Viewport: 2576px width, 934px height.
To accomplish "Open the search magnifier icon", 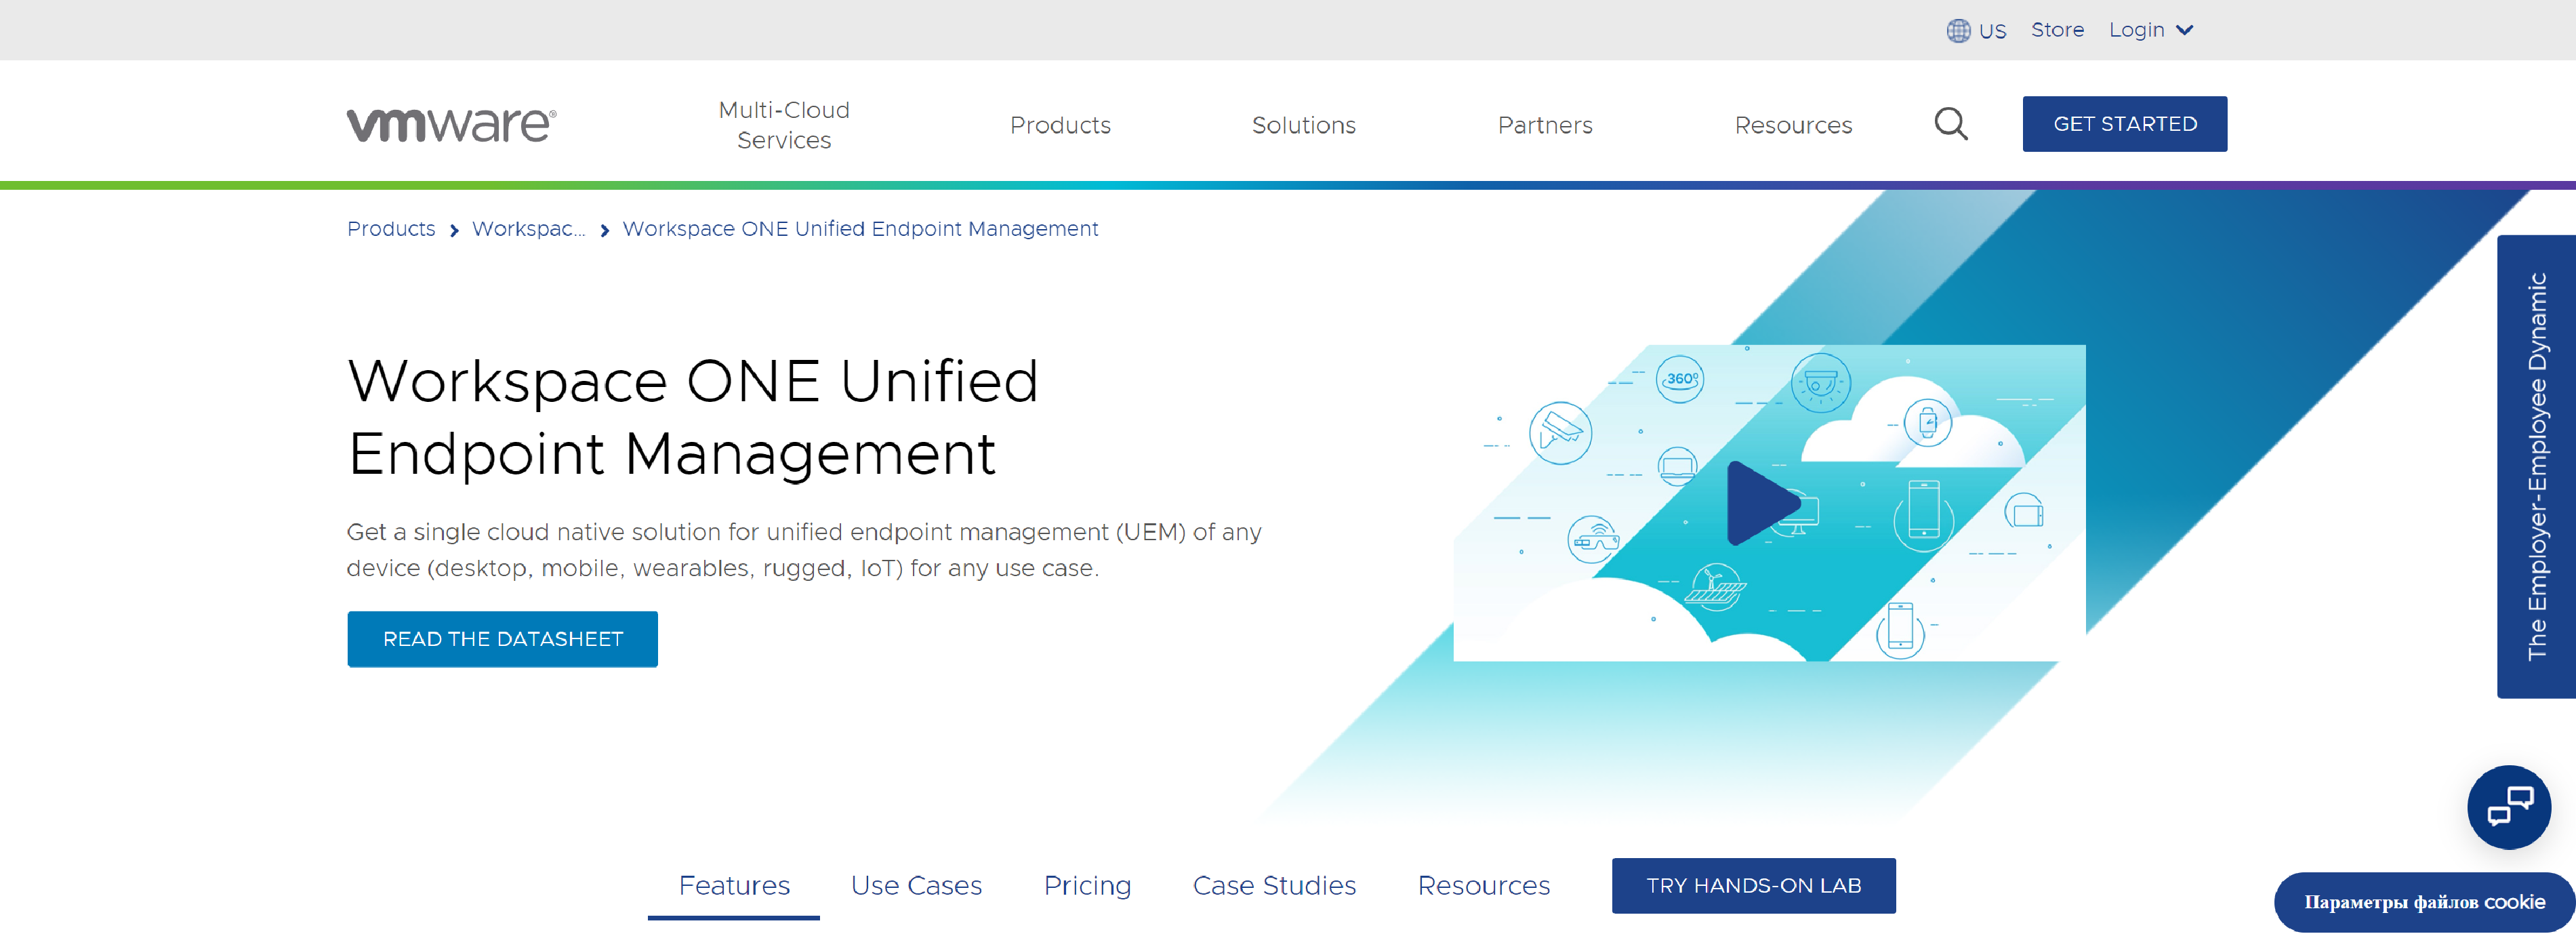I will 1950,124.
